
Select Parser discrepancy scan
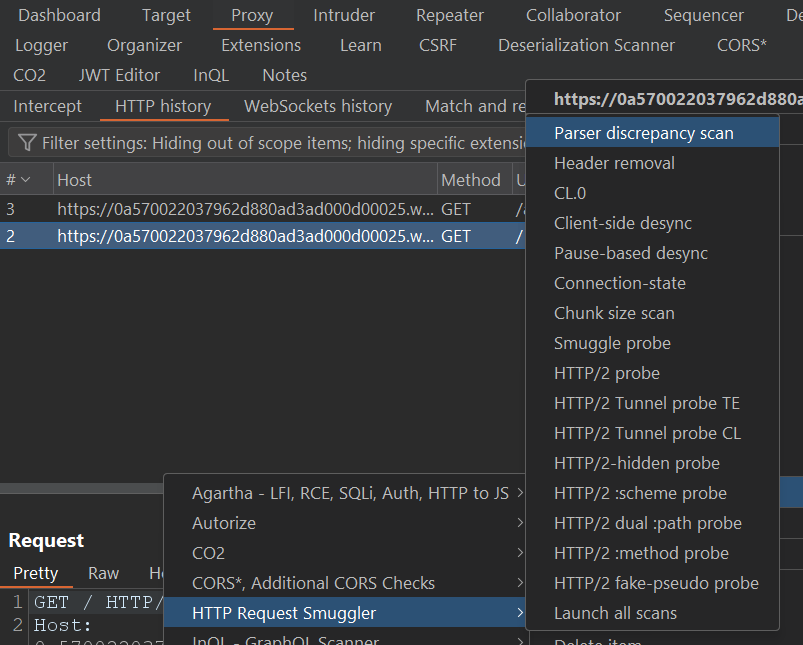point(643,133)
